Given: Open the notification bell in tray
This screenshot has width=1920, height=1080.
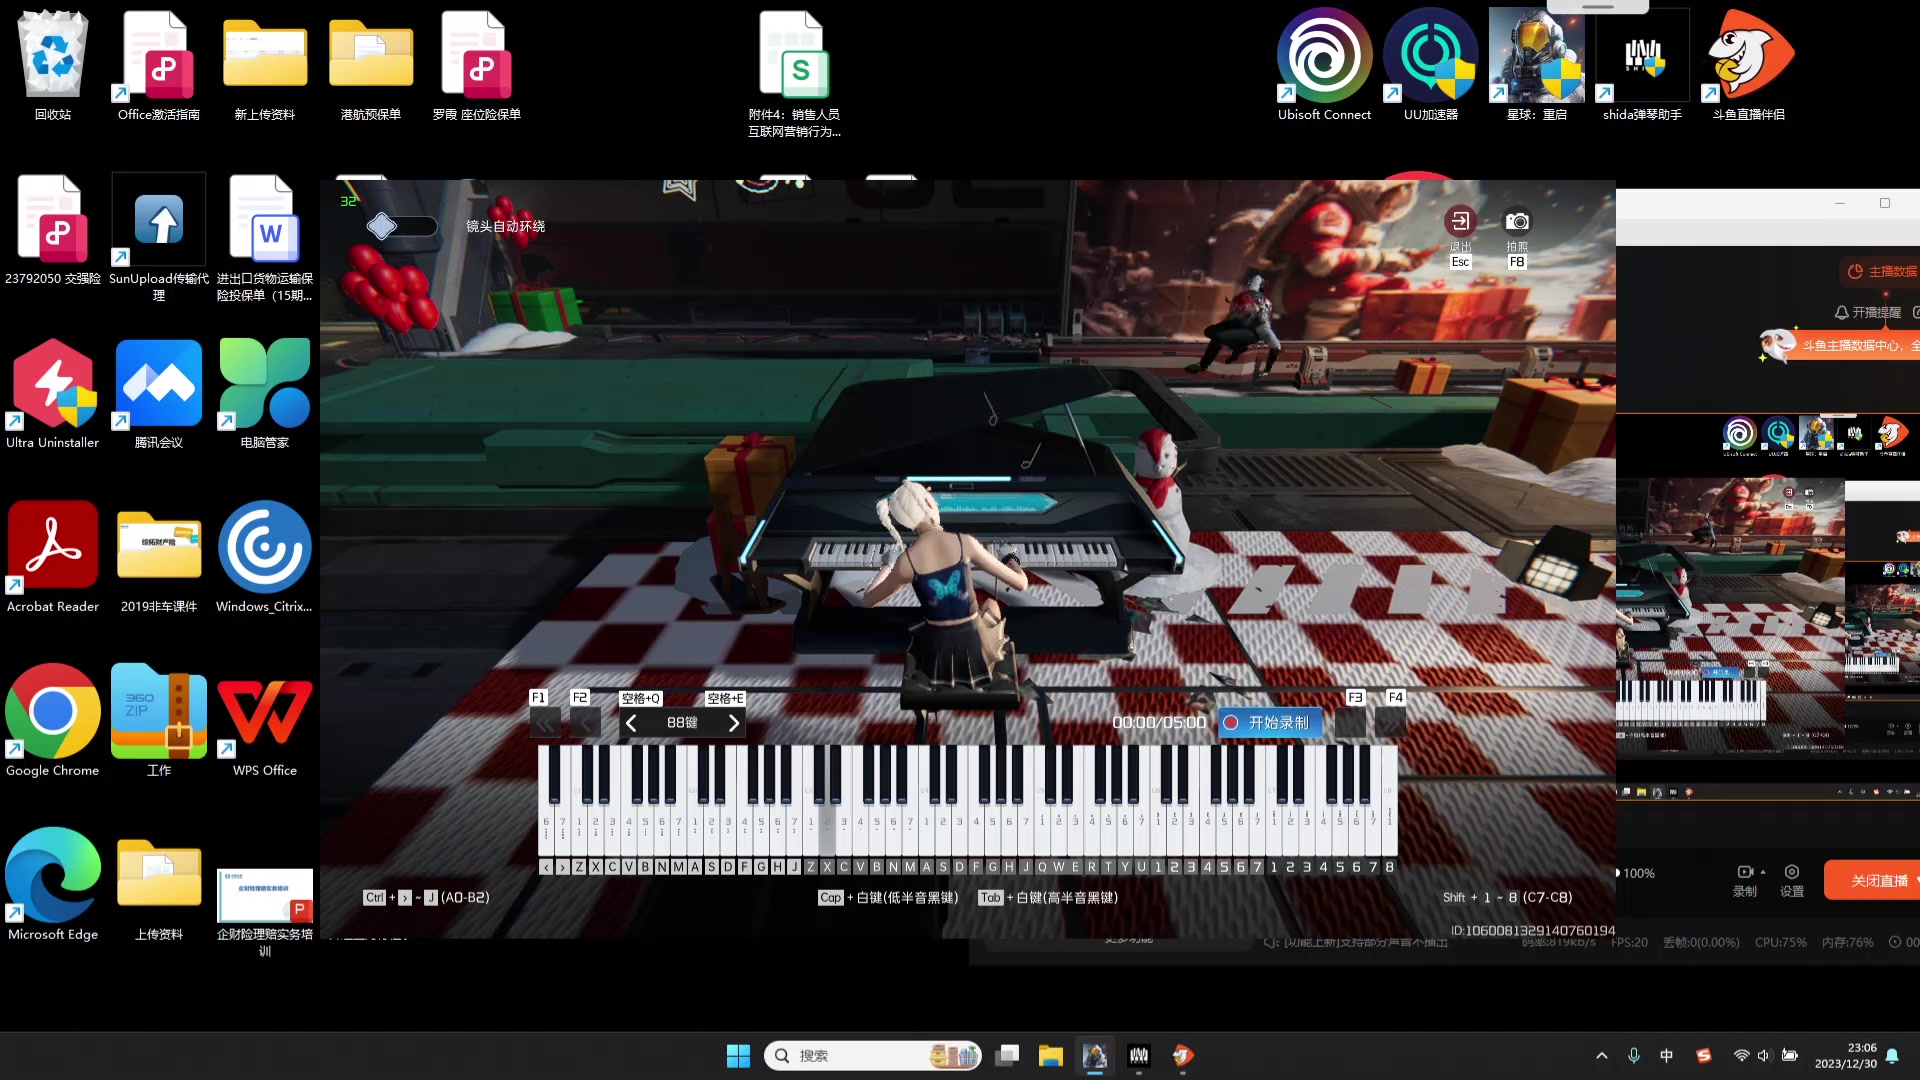Looking at the screenshot, I should tap(1892, 1056).
